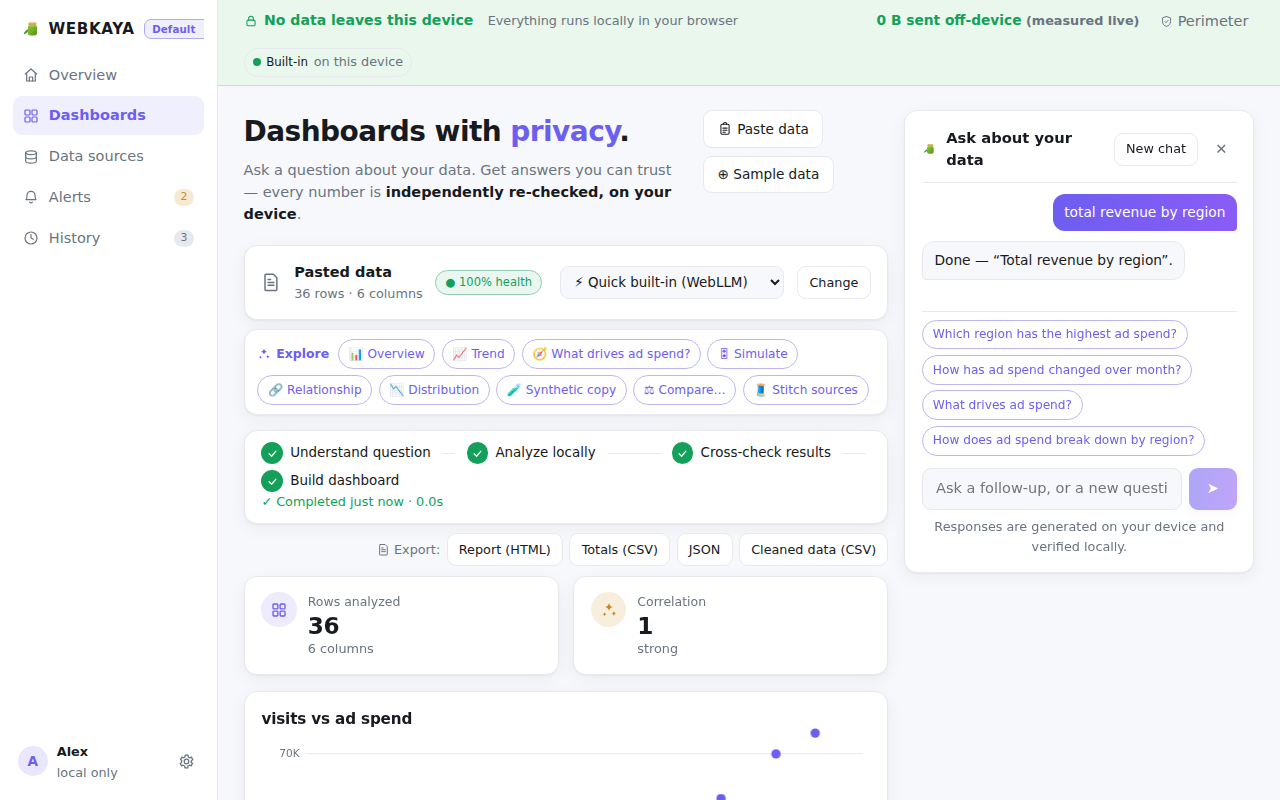The image size is (1280, 800).
Task: Click the Alerts bell icon
Action: (x=31, y=198)
